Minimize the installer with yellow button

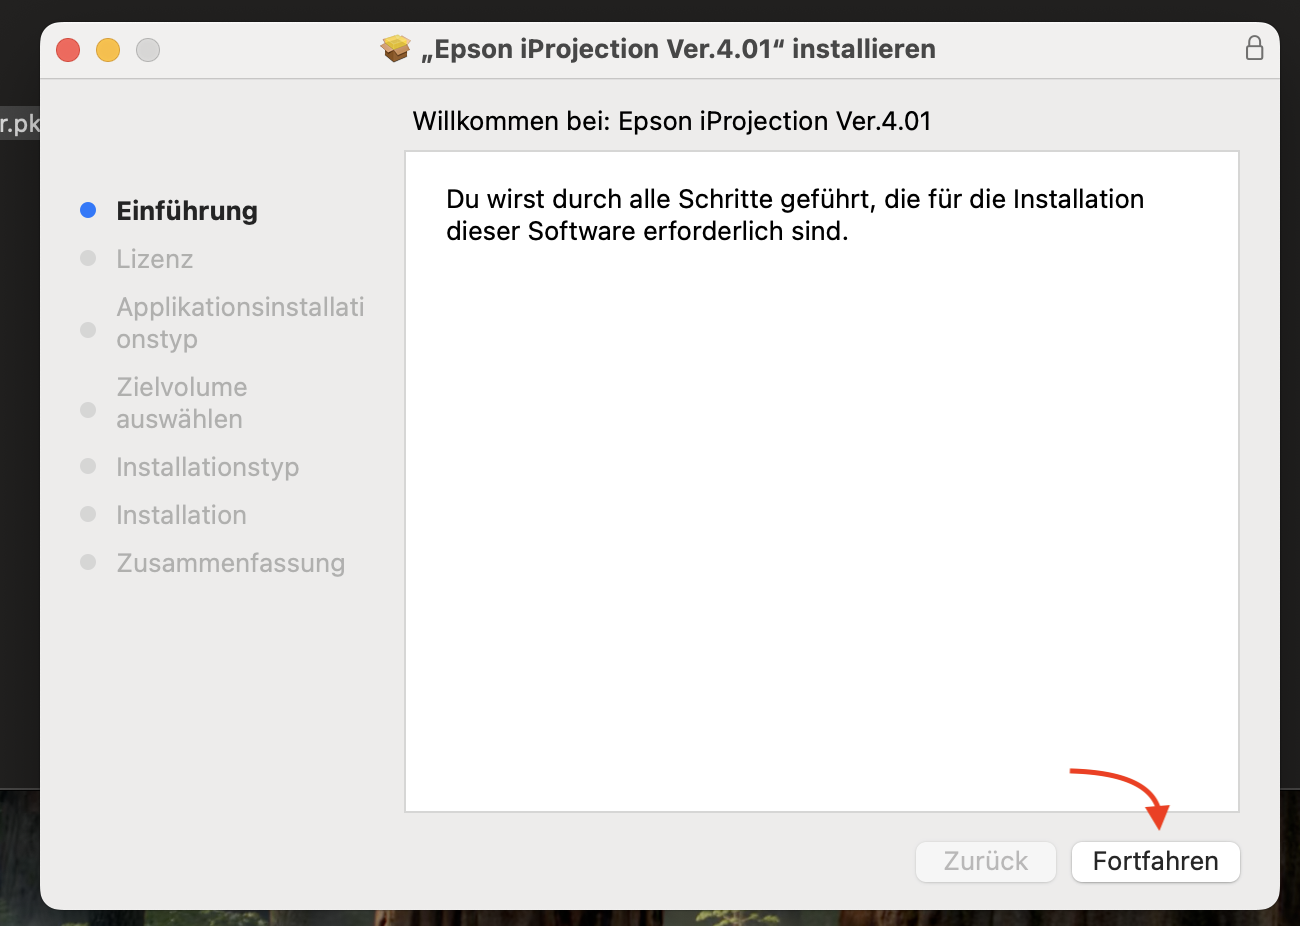coord(108,49)
